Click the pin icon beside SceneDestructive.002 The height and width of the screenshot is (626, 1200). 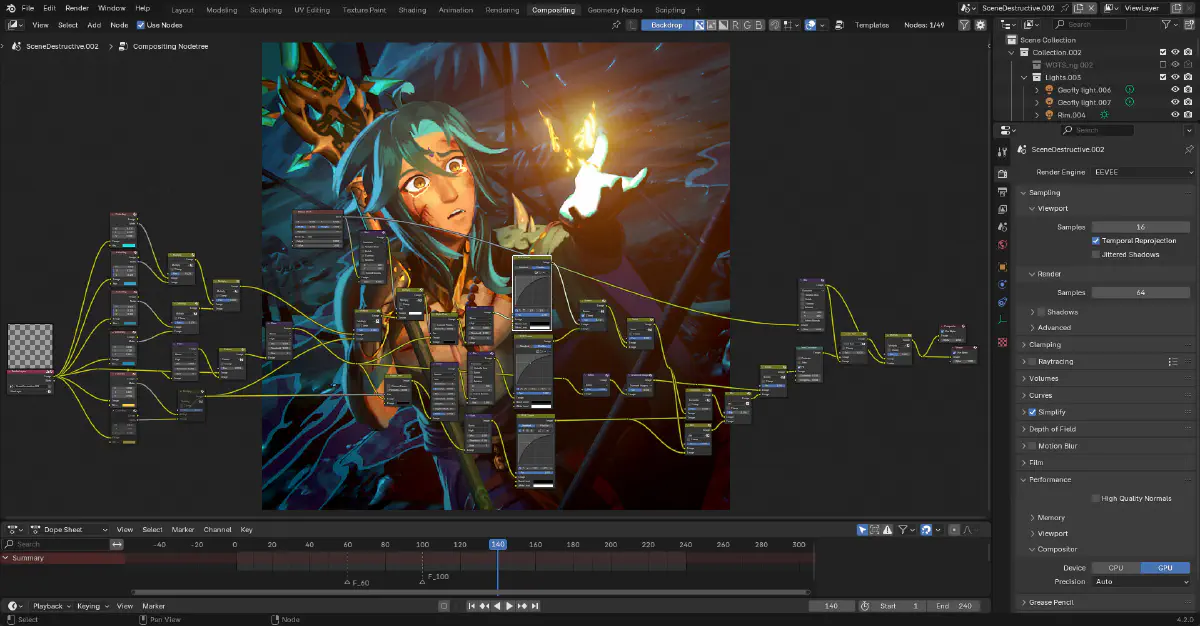1189,149
